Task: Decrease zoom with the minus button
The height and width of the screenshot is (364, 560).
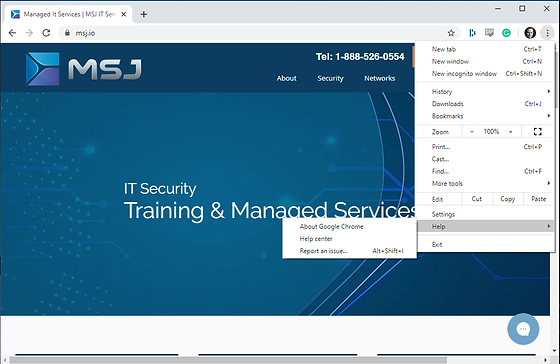Action: pyautogui.click(x=472, y=131)
